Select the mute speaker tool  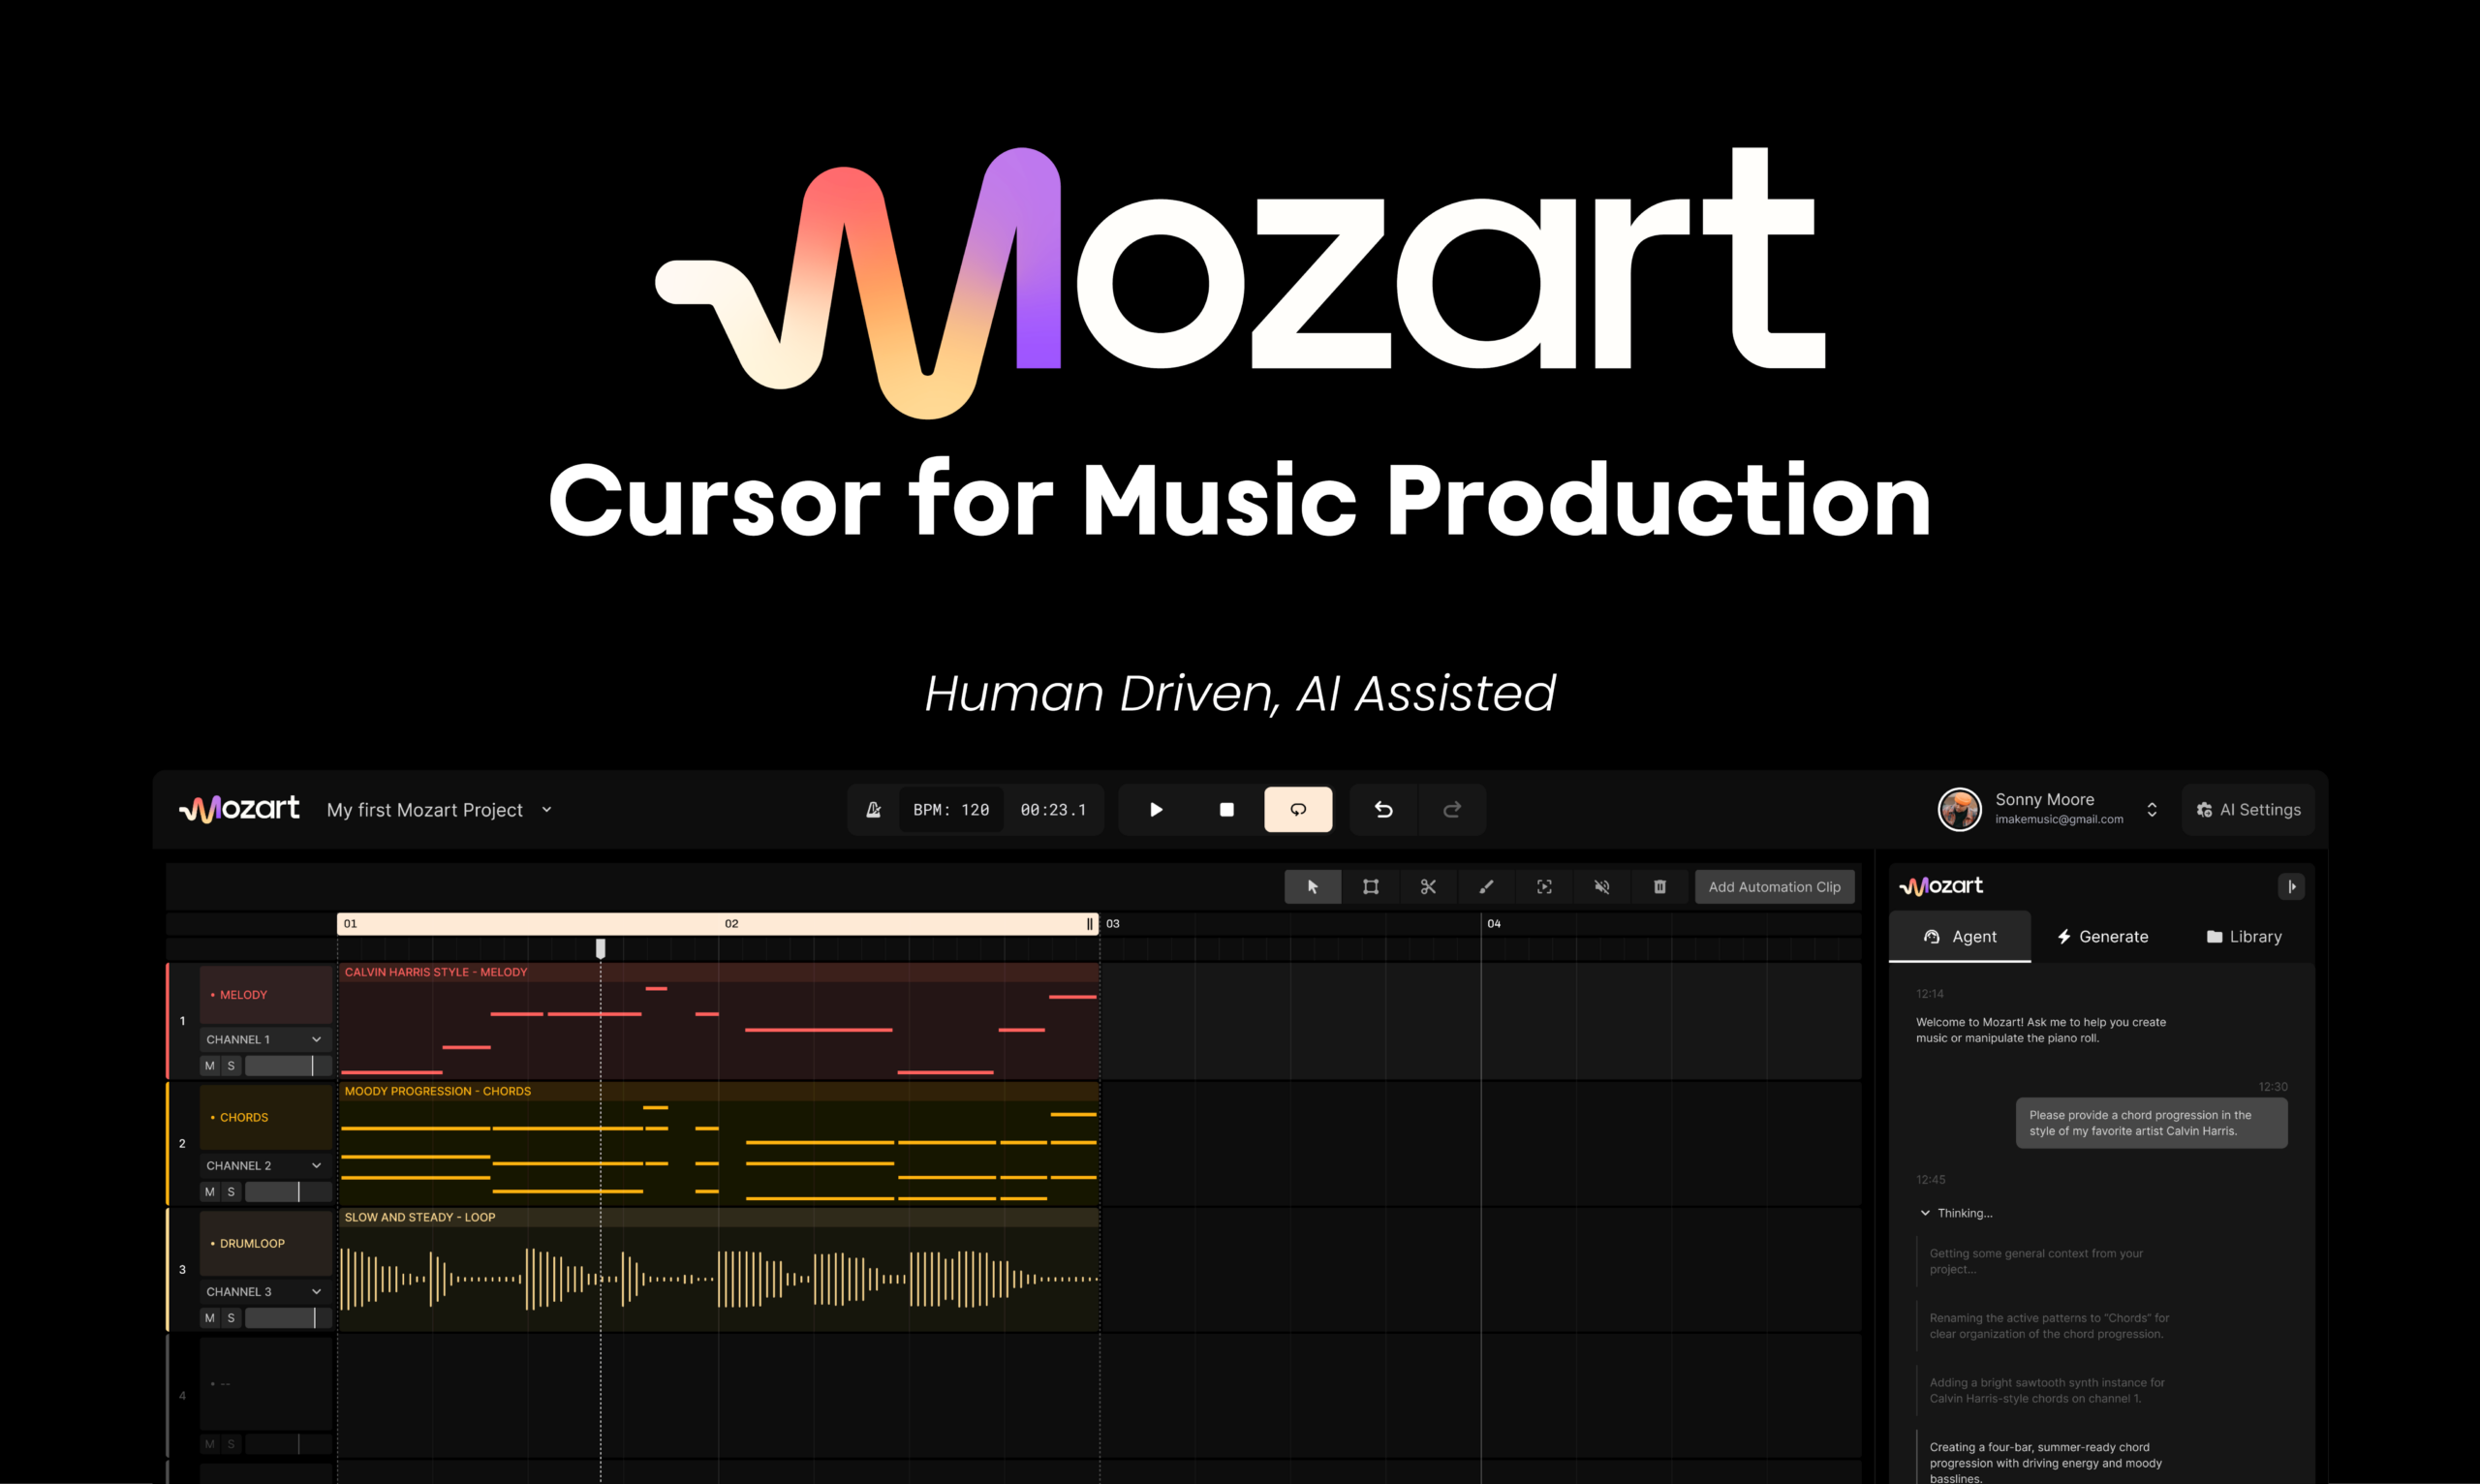(1602, 887)
